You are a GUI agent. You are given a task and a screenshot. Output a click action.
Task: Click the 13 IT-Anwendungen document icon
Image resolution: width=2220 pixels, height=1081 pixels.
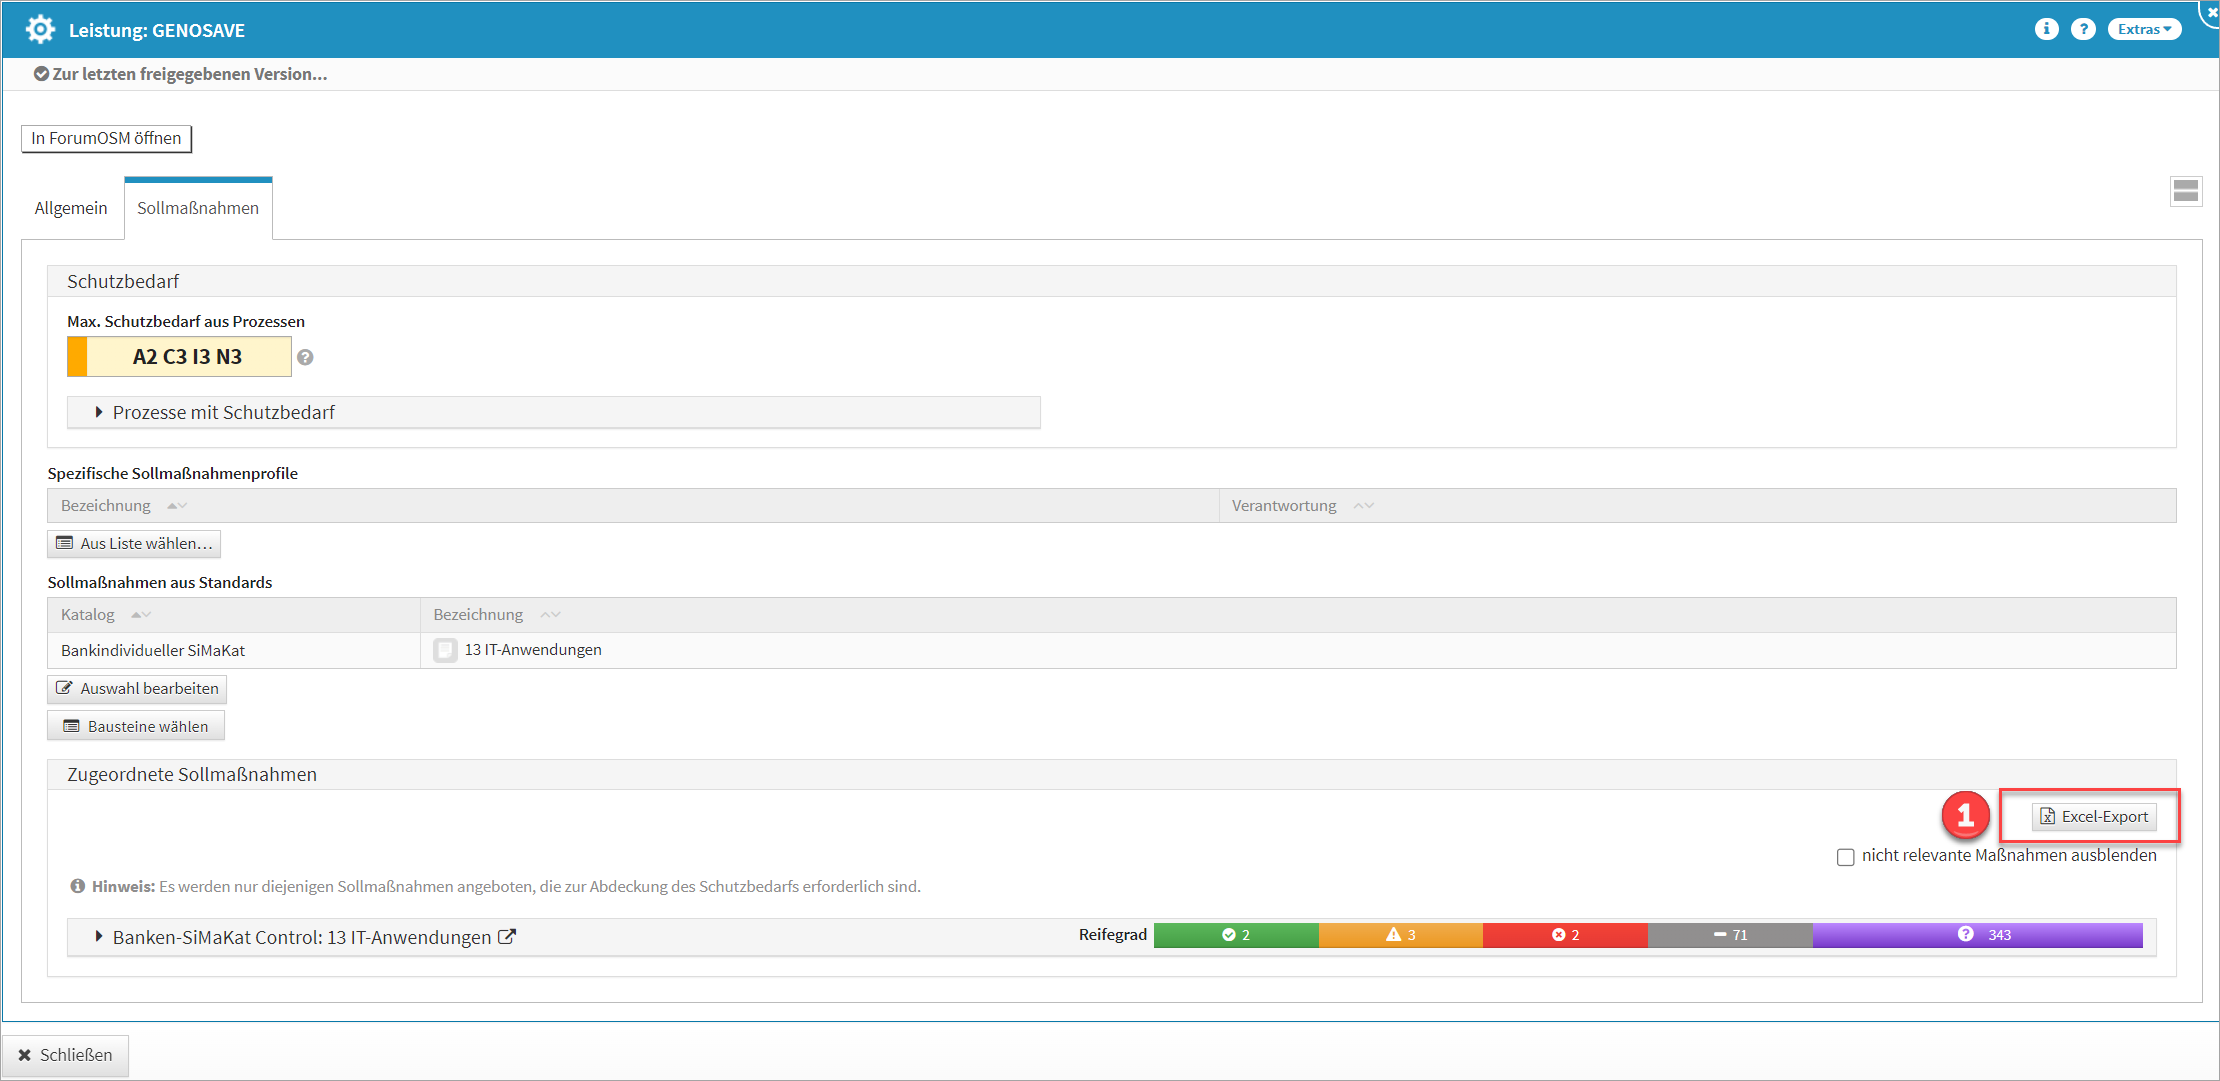tap(445, 650)
